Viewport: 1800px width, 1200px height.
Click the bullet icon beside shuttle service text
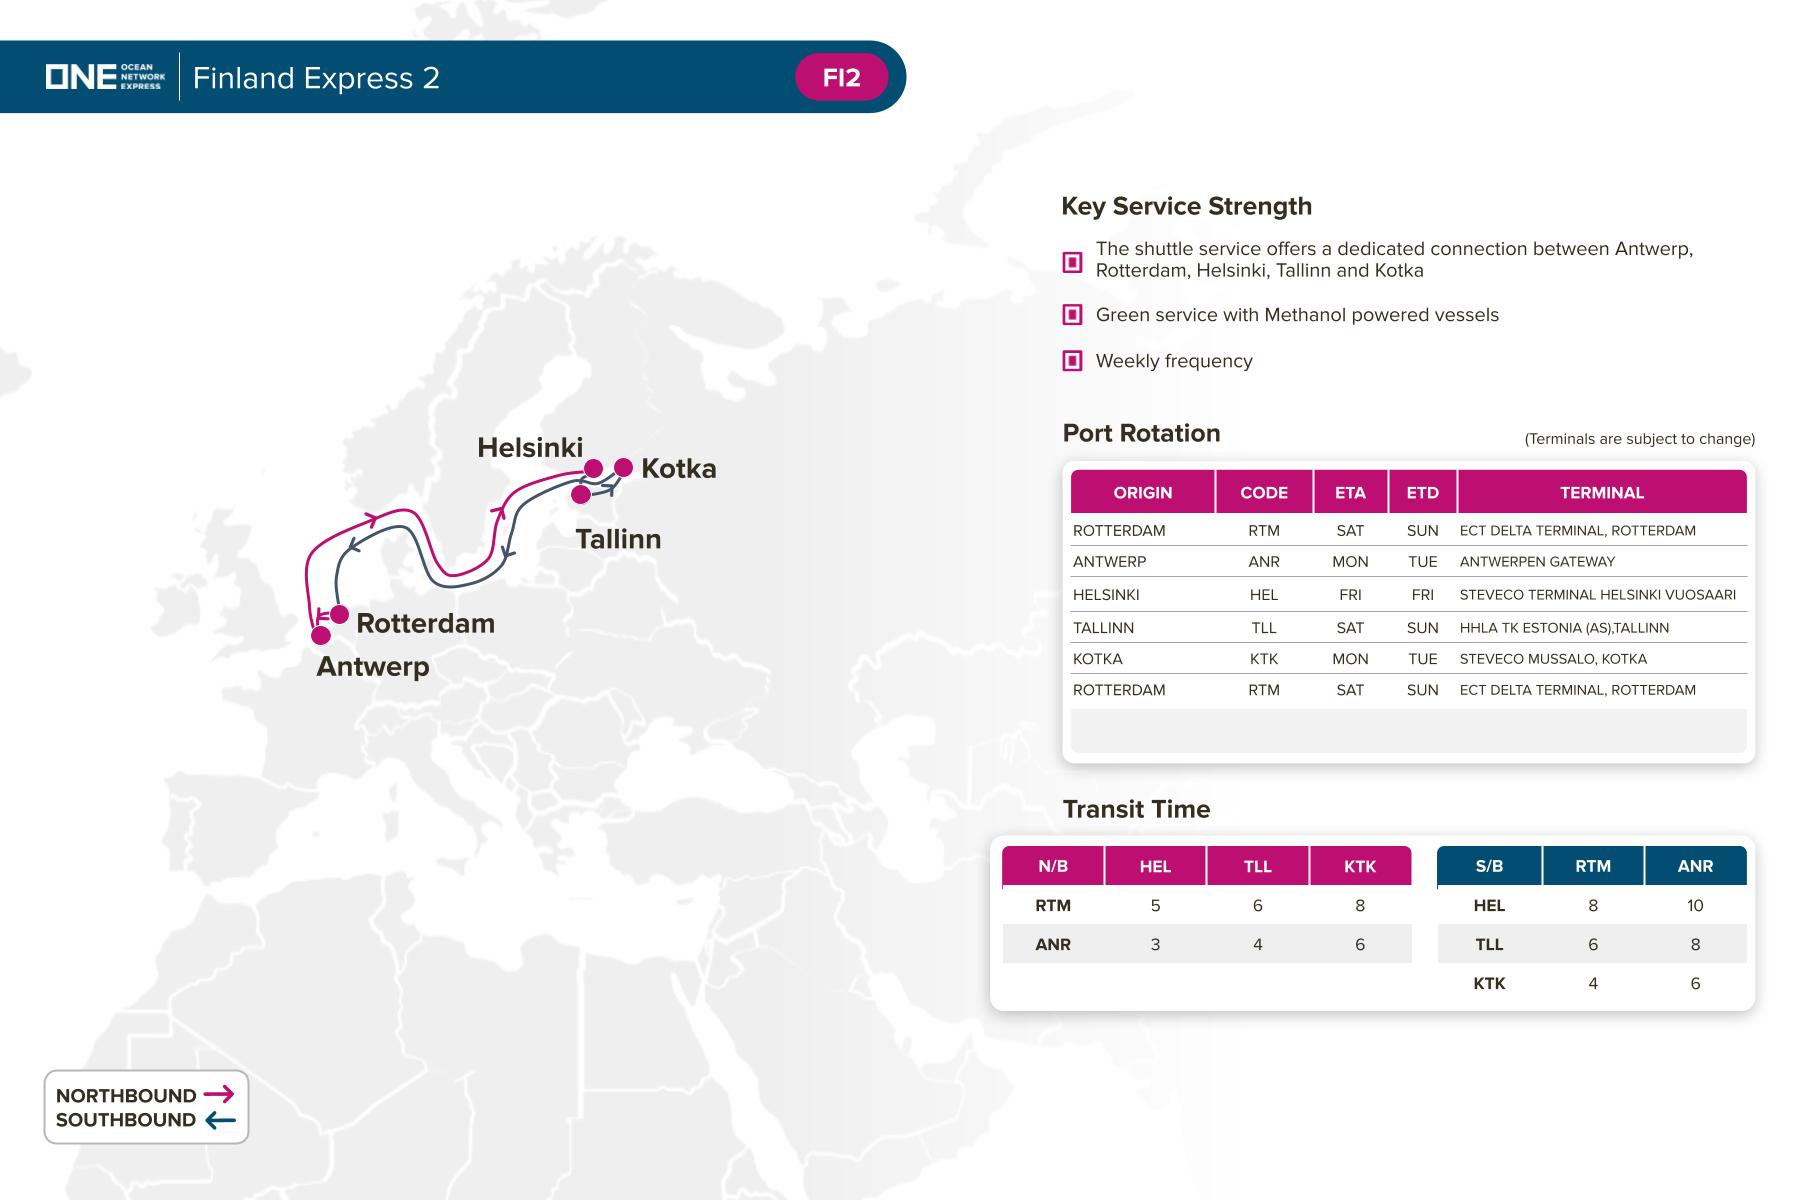(x=1072, y=262)
